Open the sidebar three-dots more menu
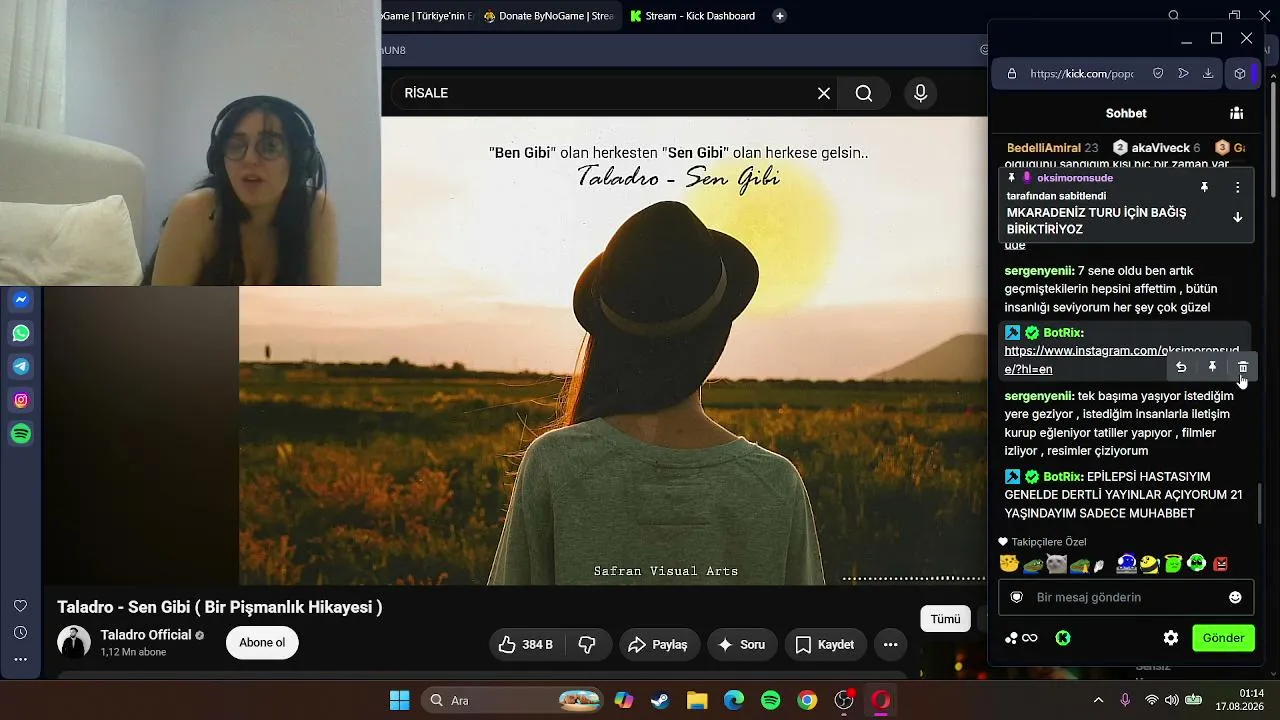Viewport: 1280px width, 720px height. (20, 660)
